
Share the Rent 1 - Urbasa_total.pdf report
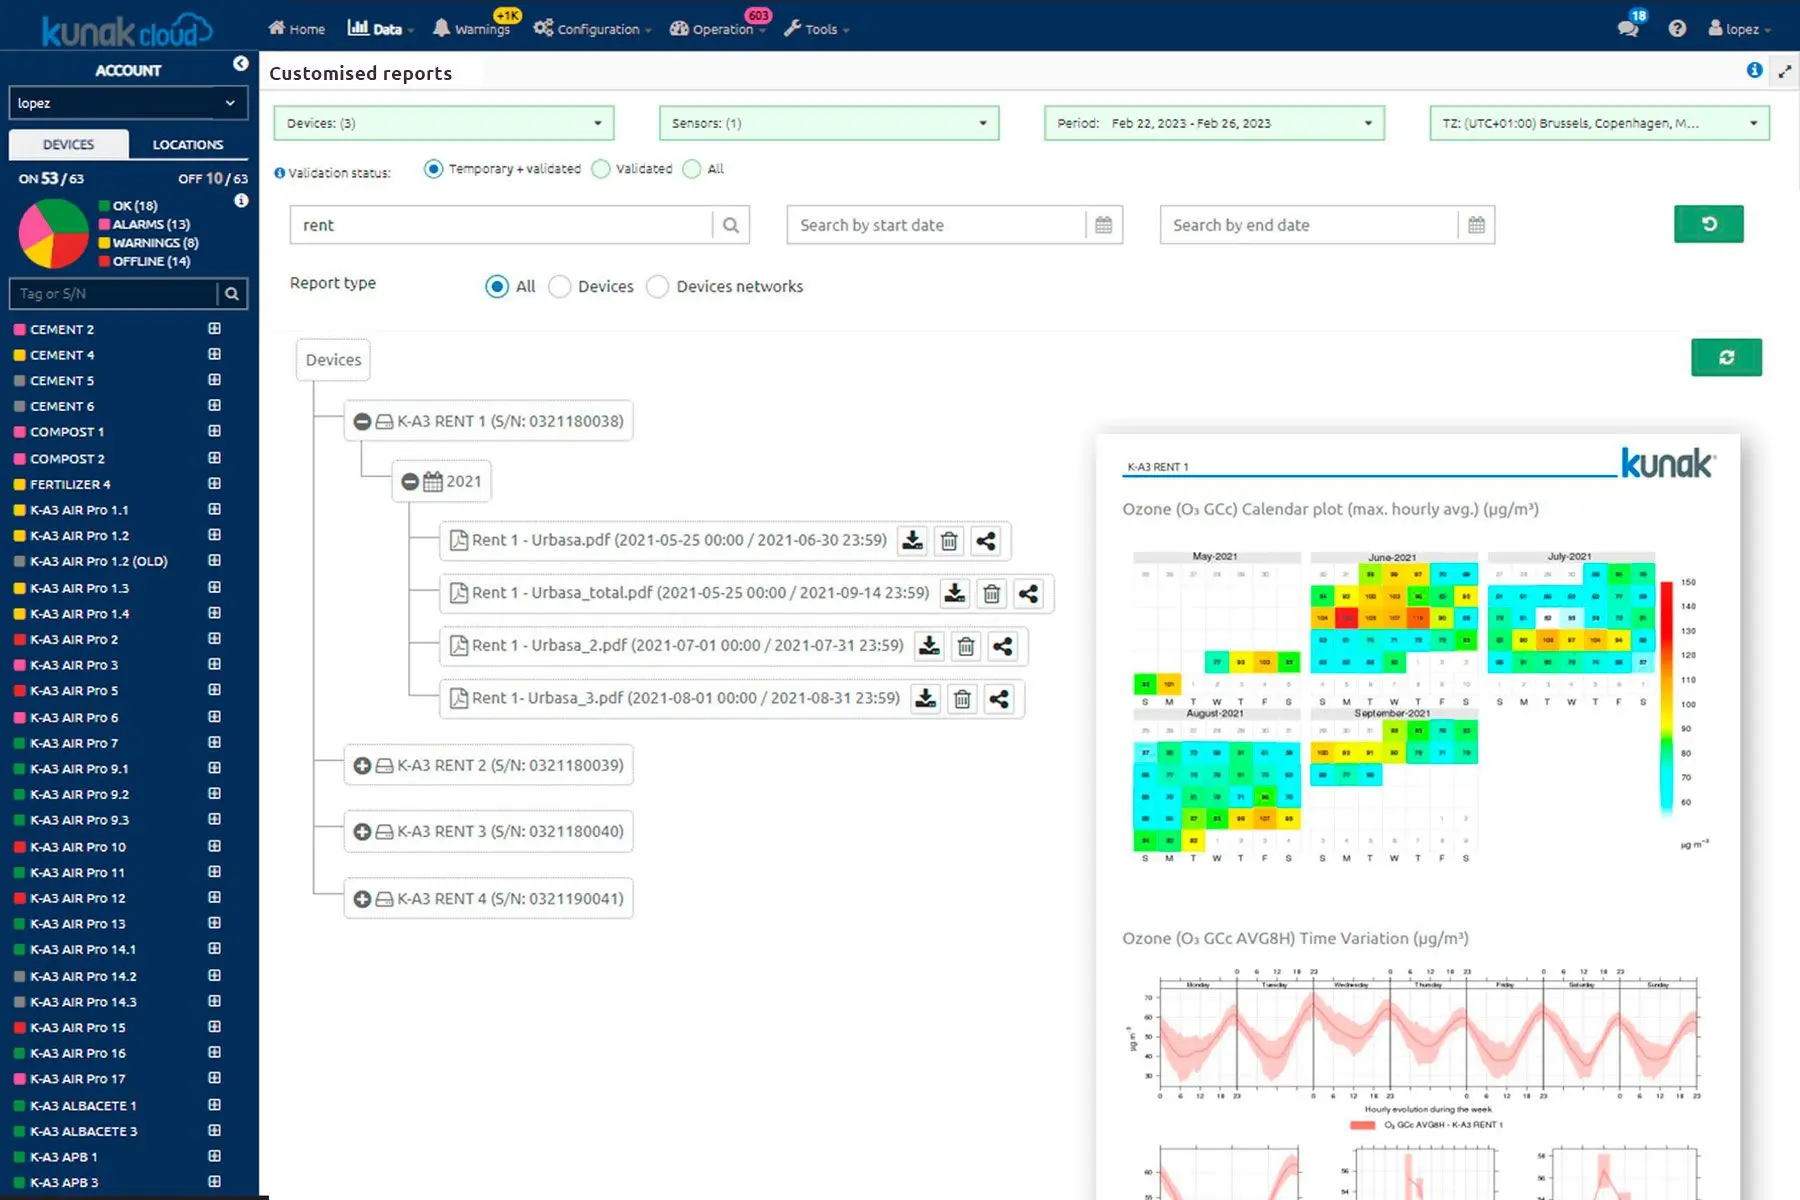1028,594
